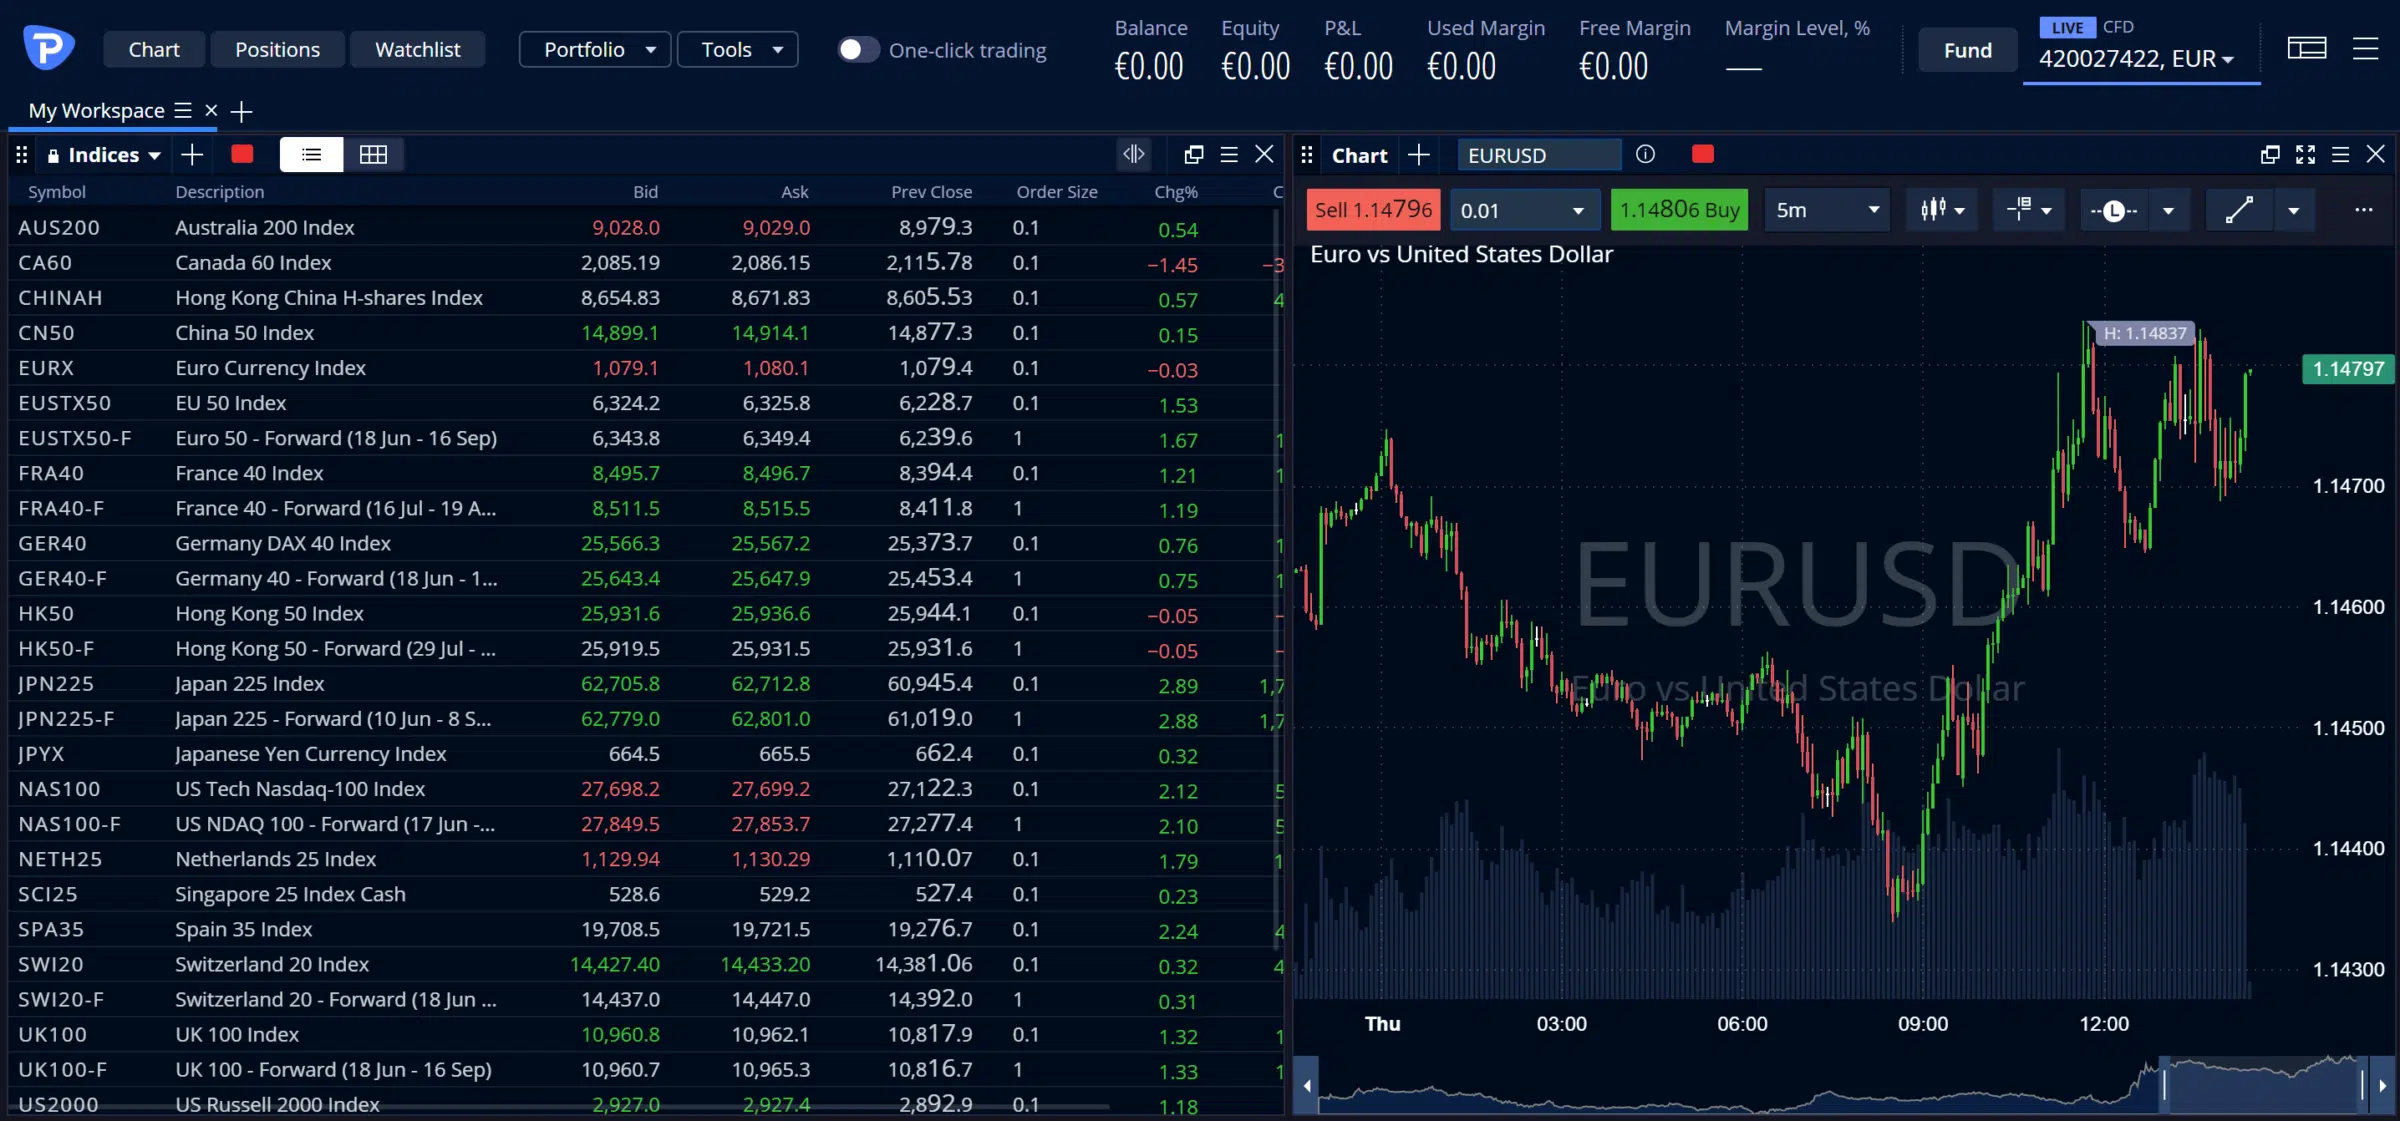
Task: Click the Fund button
Action: click(1967, 50)
